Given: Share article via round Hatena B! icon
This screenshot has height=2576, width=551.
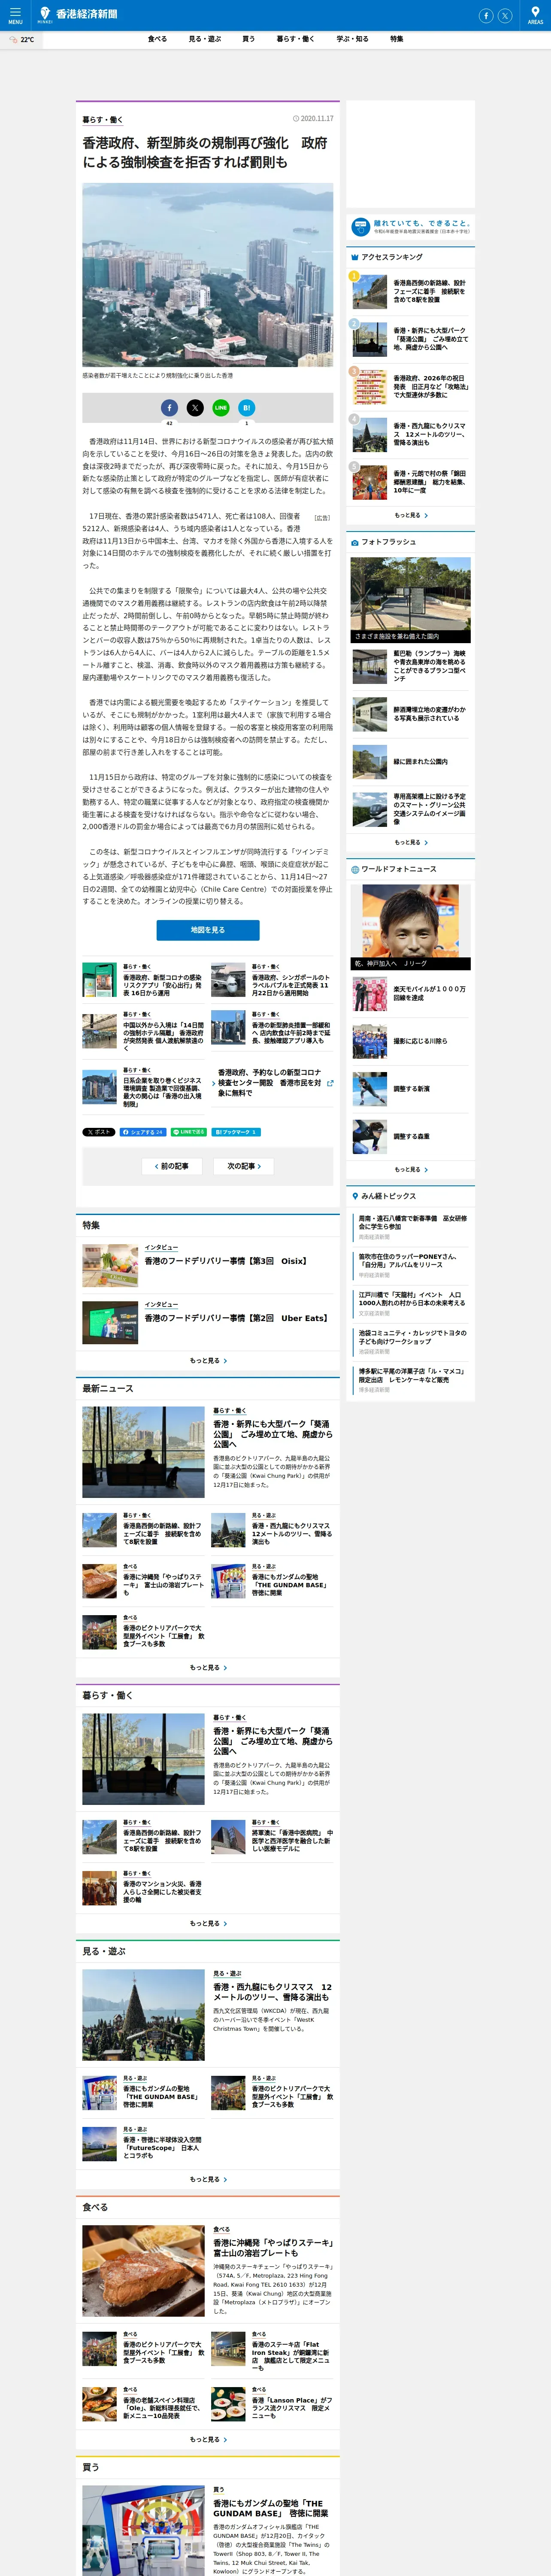Looking at the screenshot, I should click(247, 407).
